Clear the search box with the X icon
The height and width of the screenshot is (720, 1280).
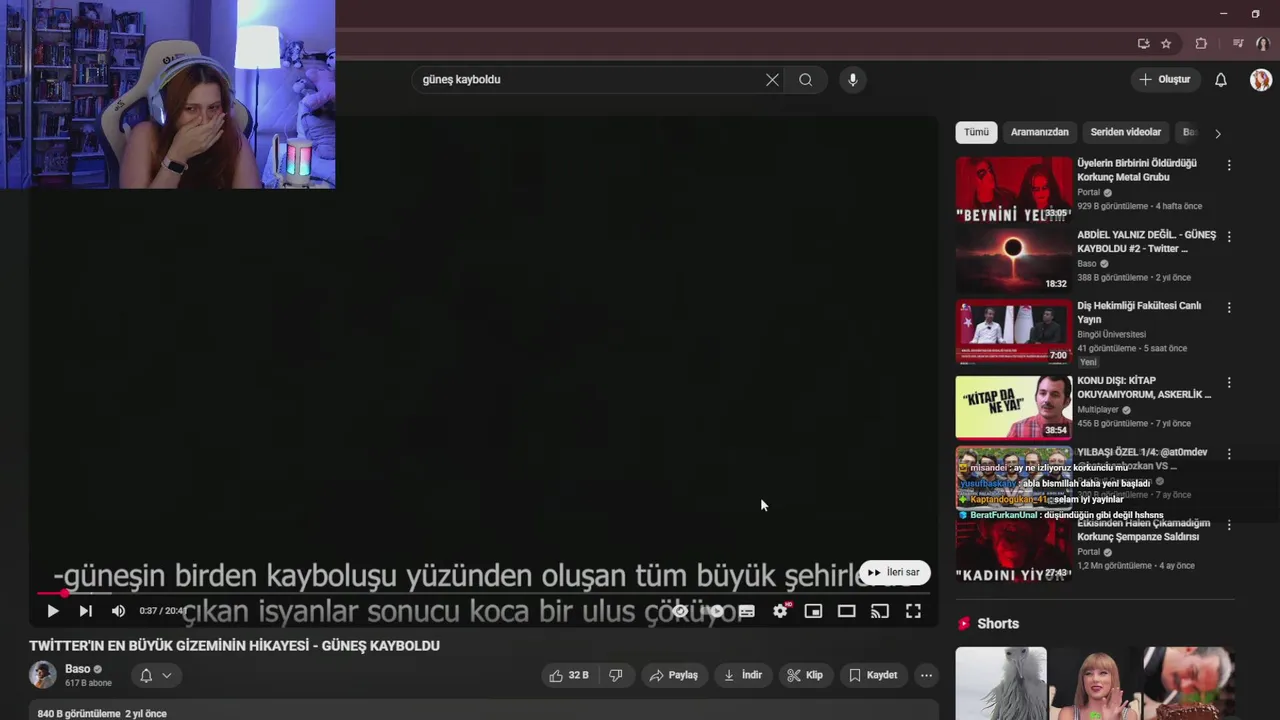[772, 80]
